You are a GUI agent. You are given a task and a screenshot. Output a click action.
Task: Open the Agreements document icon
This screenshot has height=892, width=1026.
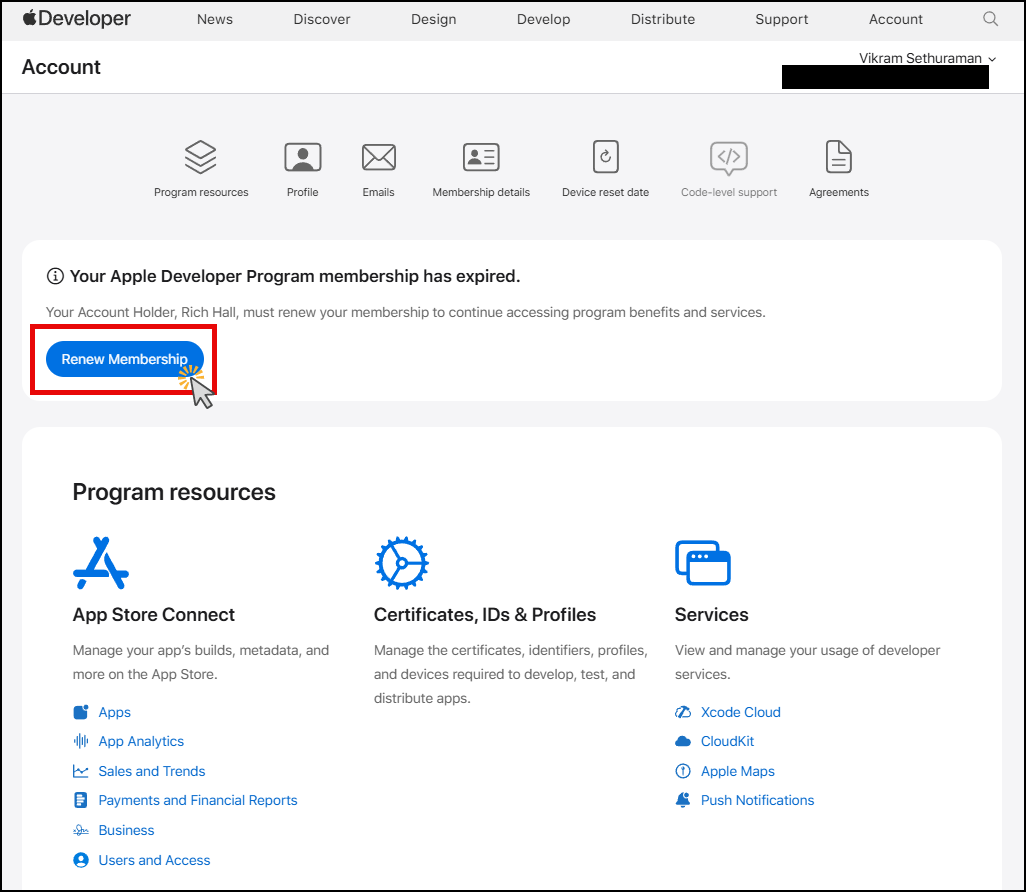click(838, 157)
